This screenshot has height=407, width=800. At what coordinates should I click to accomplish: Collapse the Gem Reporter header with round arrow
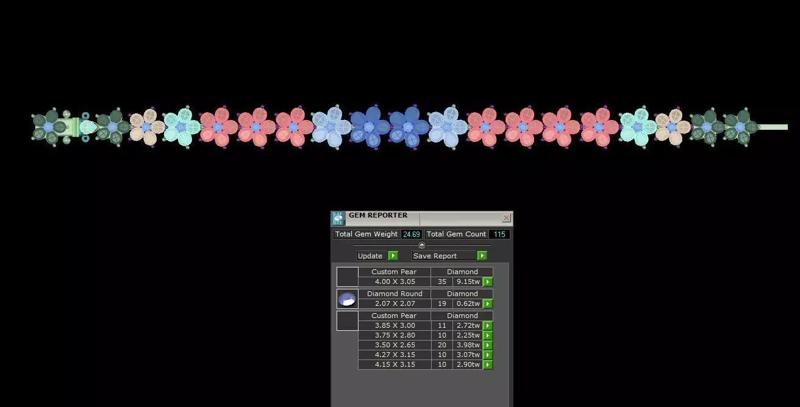[x=421, y=245]
